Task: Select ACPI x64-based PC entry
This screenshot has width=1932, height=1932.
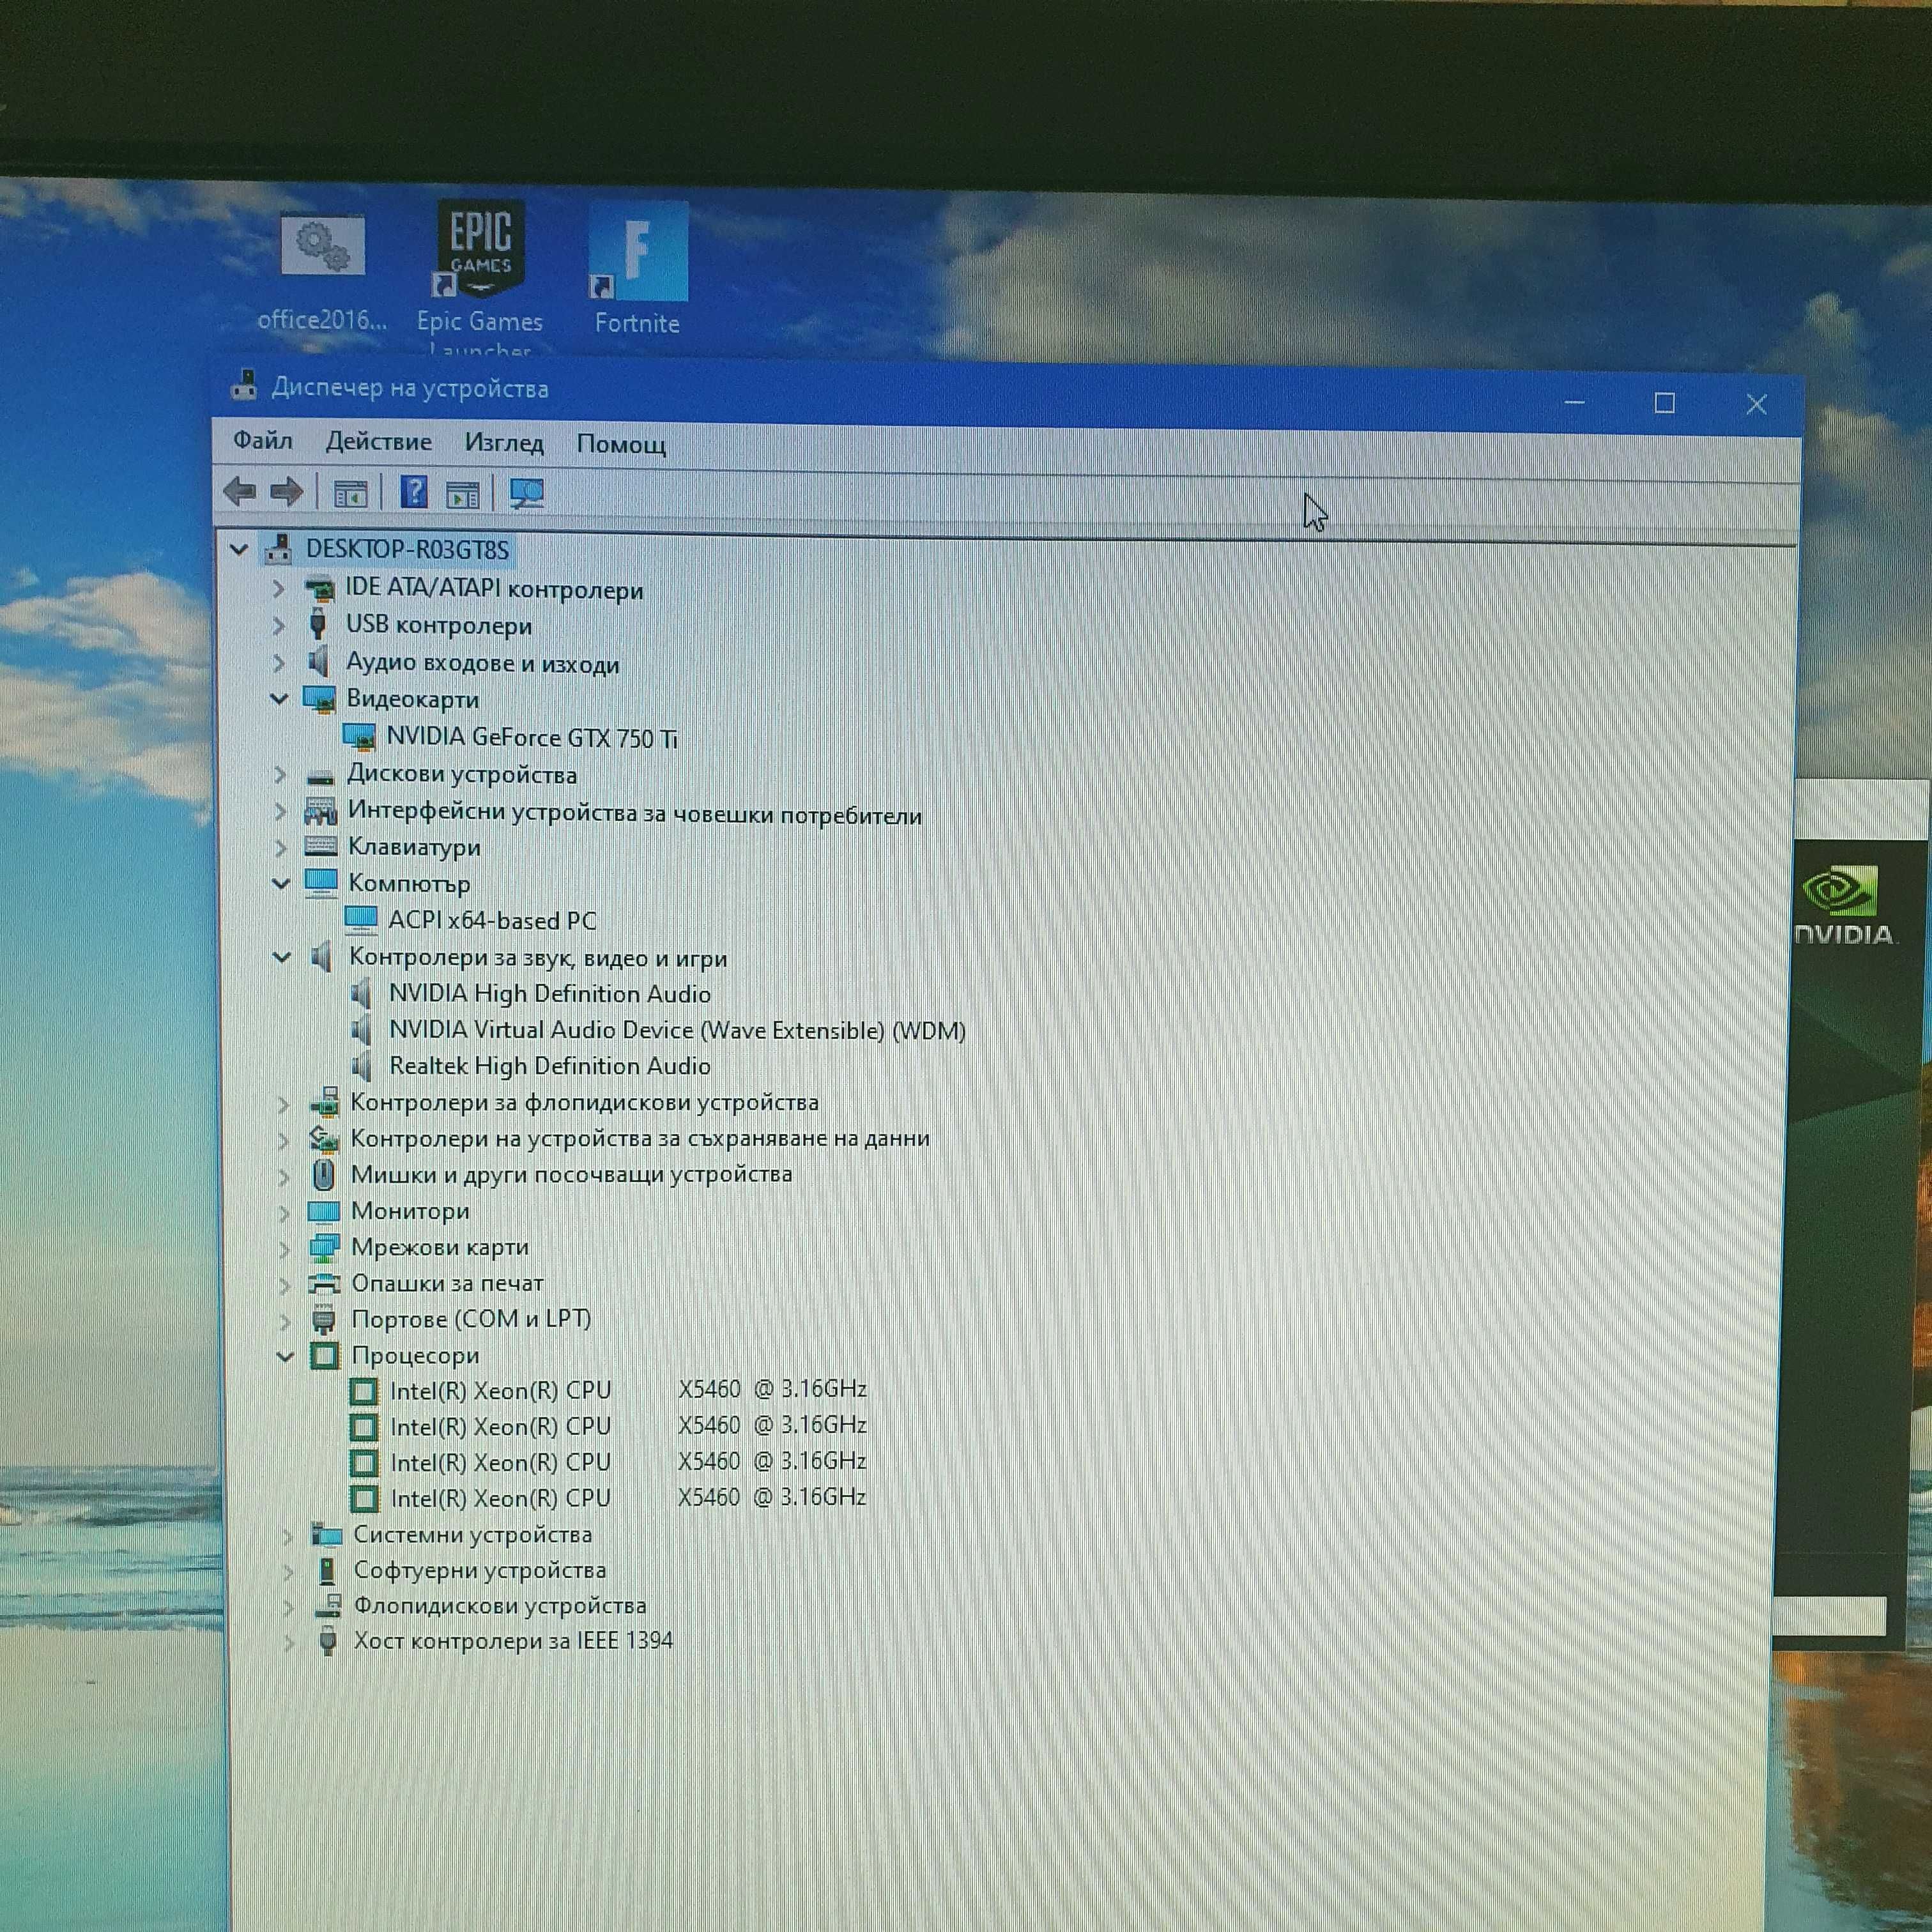Action: click(x=492, y=920)
